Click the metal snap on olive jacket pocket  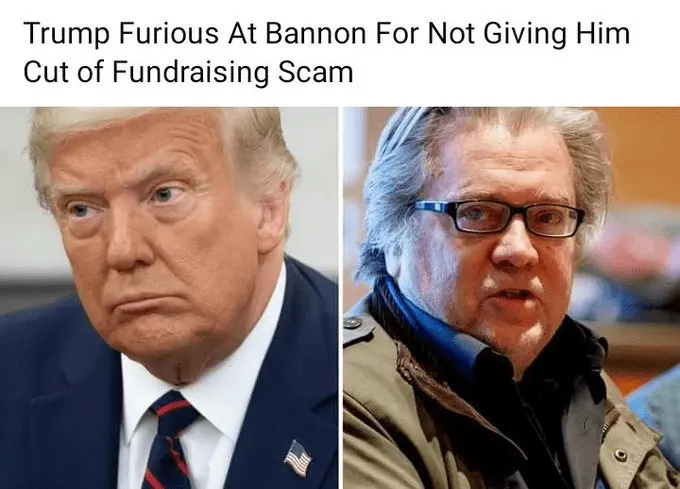[622, 455]
